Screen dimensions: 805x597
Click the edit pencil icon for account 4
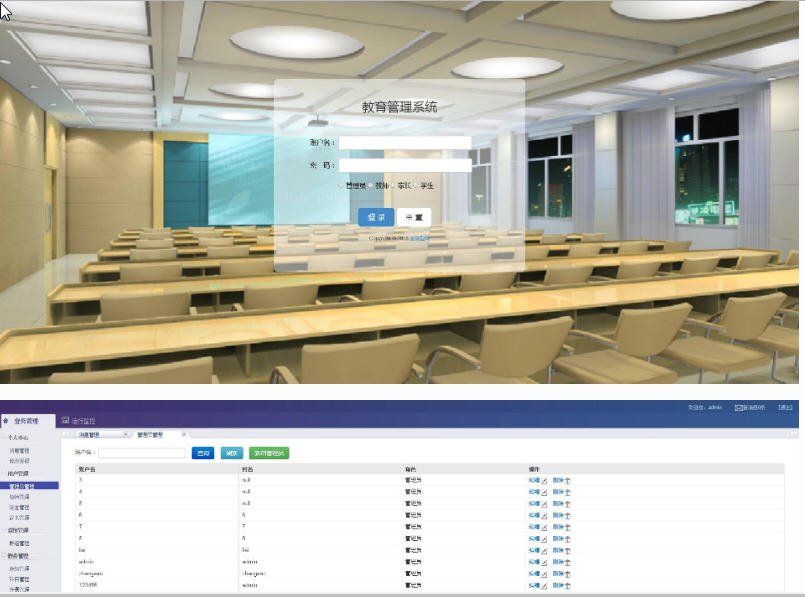point(544,492)
